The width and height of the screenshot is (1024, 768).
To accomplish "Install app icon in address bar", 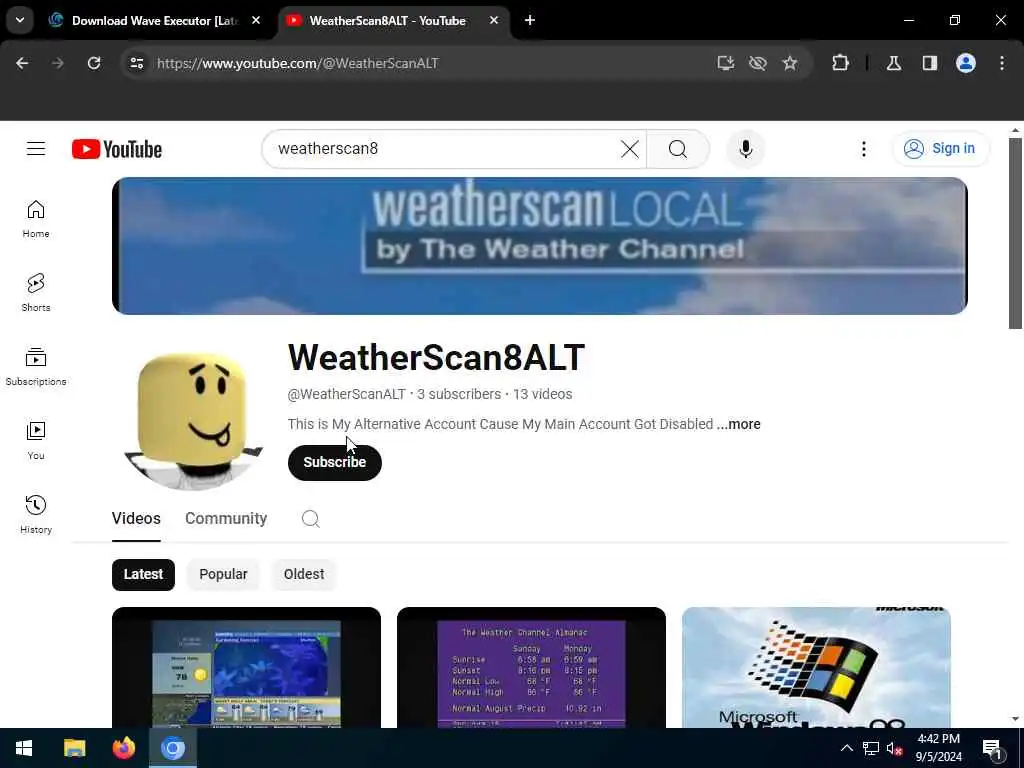I will tap(726, 63).
